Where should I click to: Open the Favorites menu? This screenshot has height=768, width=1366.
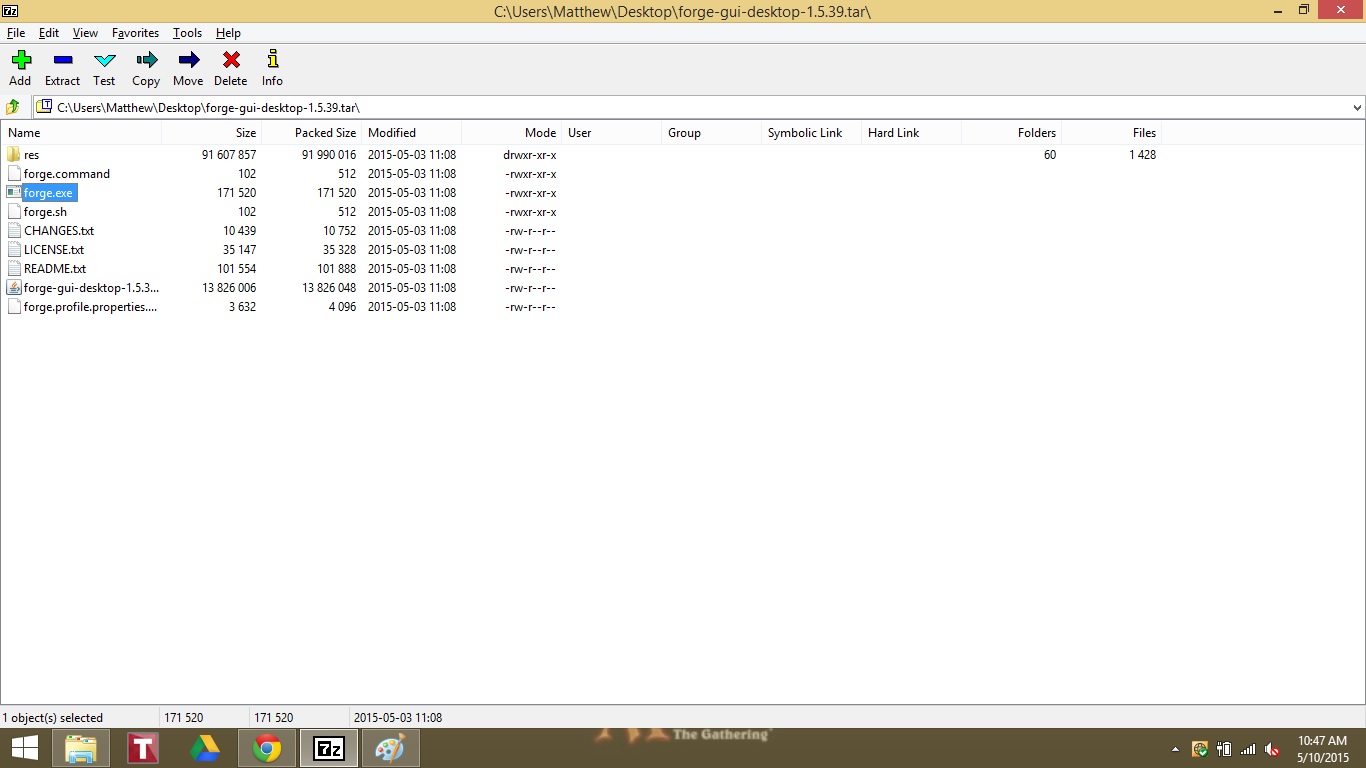pyautogui.click(x=135, y=33)
